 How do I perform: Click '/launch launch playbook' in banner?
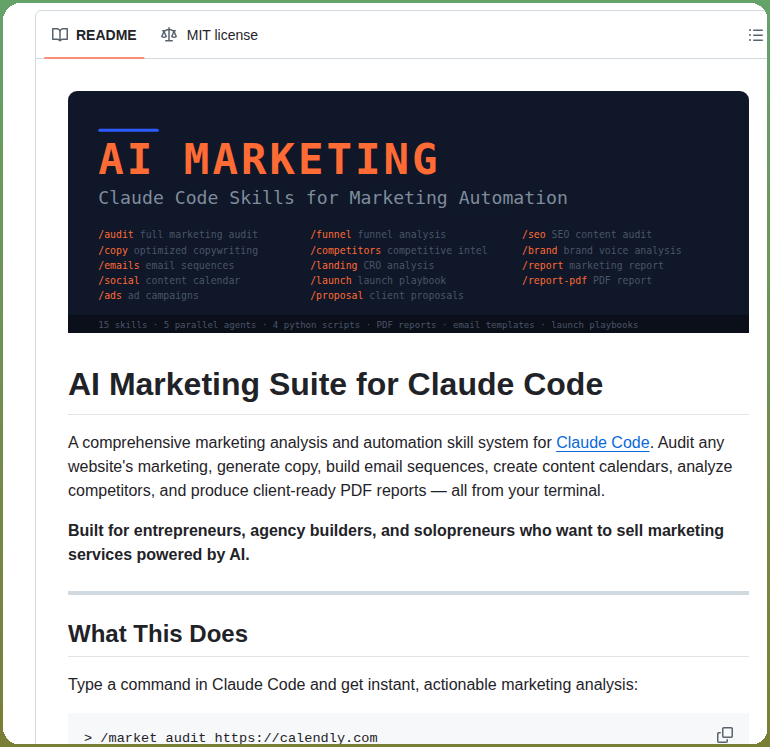[x=378, y=280]
